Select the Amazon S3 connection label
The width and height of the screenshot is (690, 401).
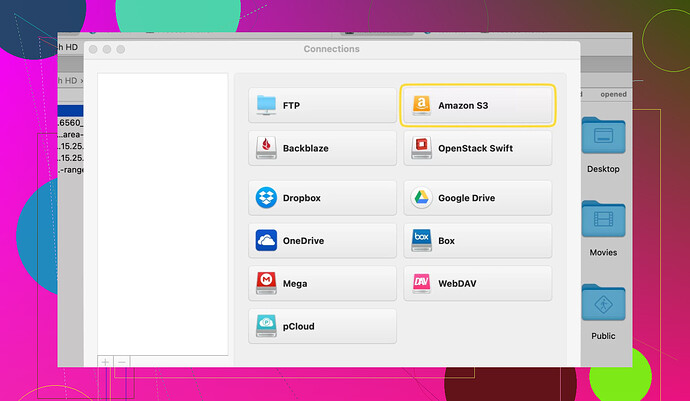point(463,106)
